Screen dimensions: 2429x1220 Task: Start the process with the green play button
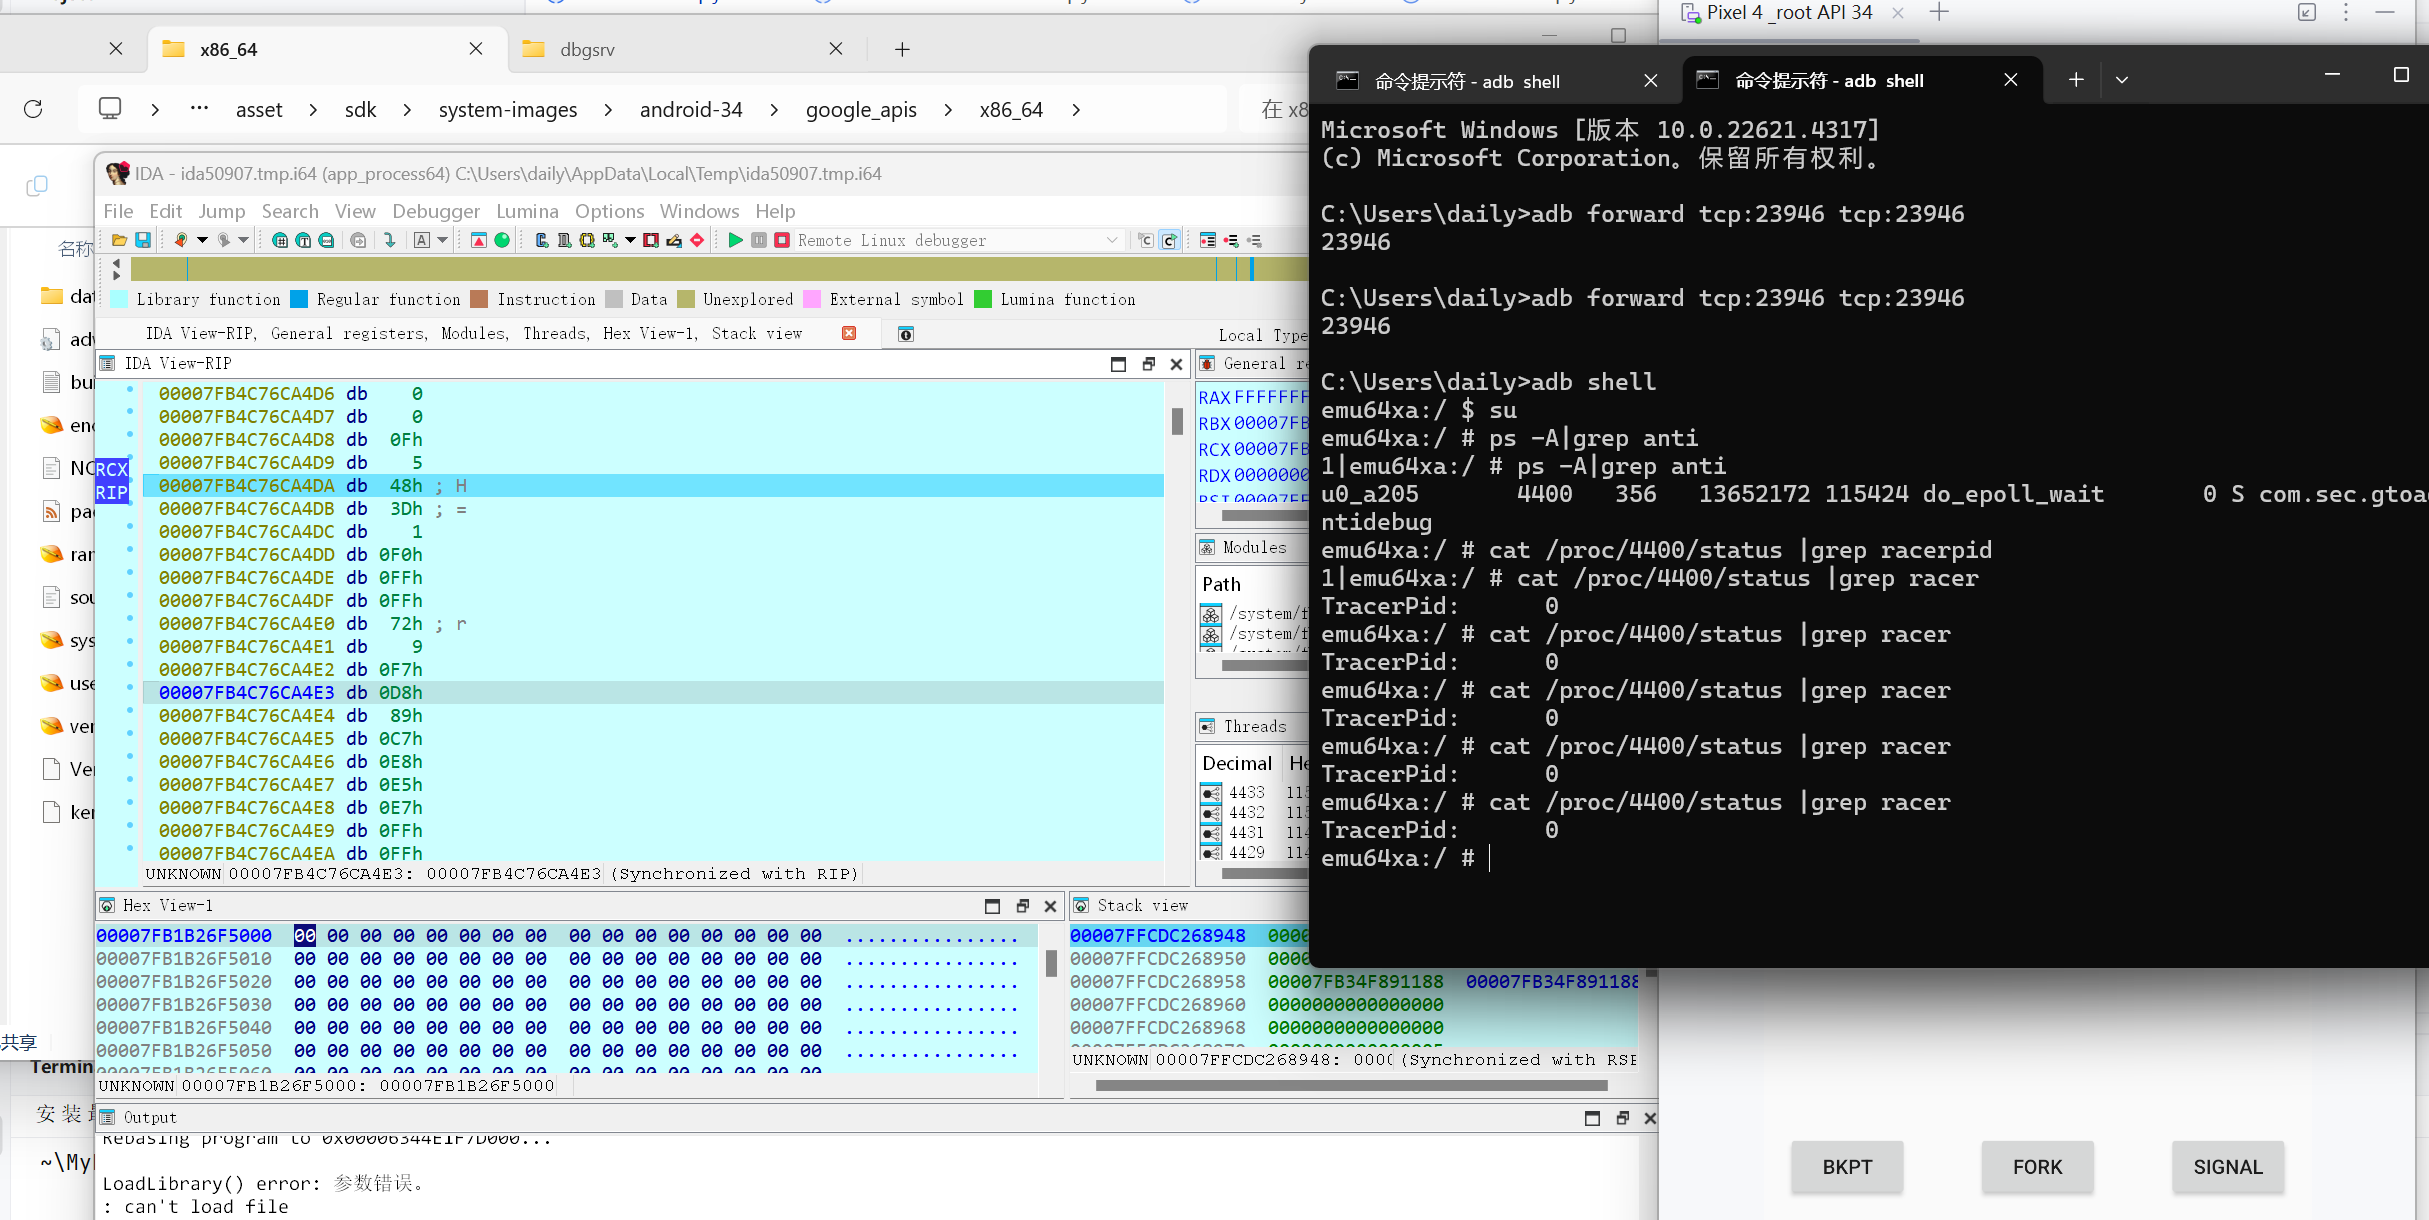[735, 240]
